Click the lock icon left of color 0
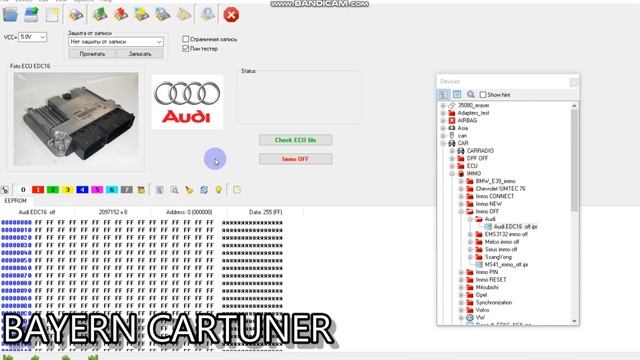640x360 pixels. tap(5, 190)
